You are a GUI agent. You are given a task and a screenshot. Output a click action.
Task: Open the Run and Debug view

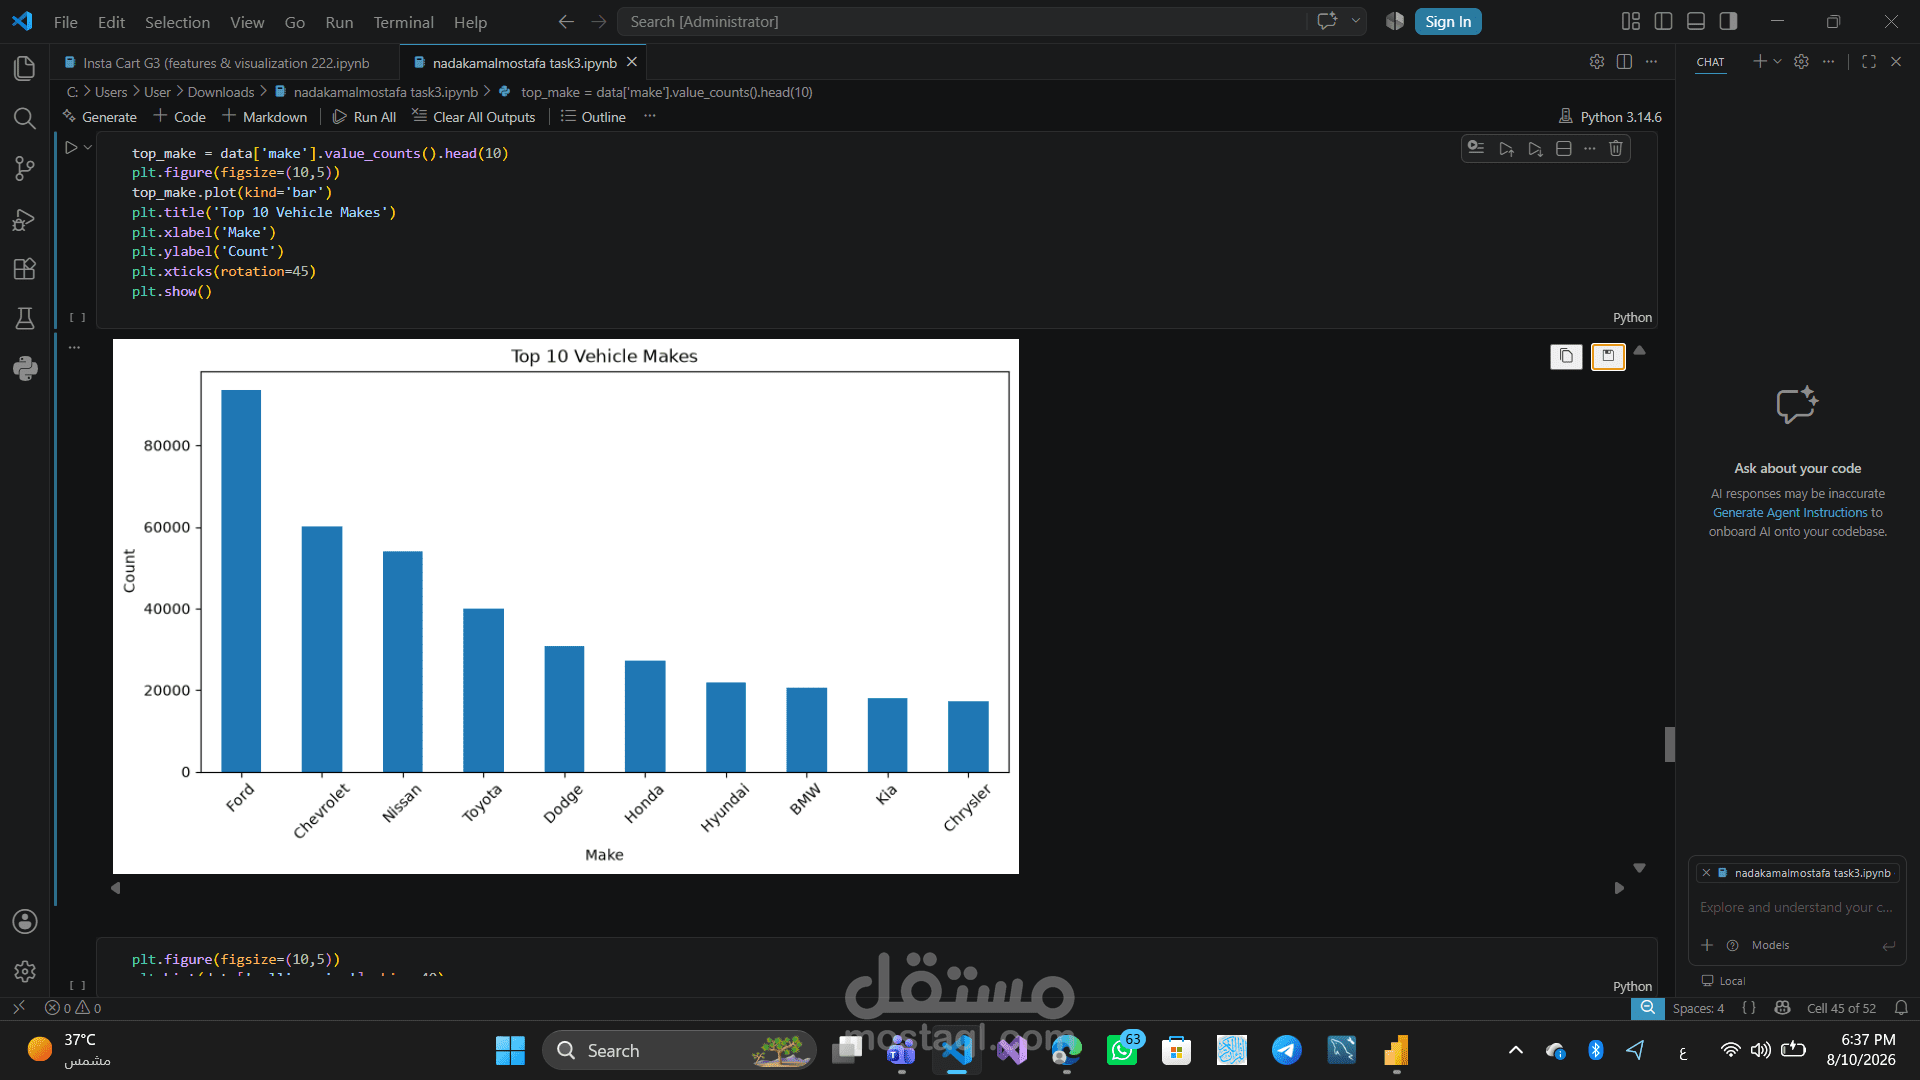[25, 220]
